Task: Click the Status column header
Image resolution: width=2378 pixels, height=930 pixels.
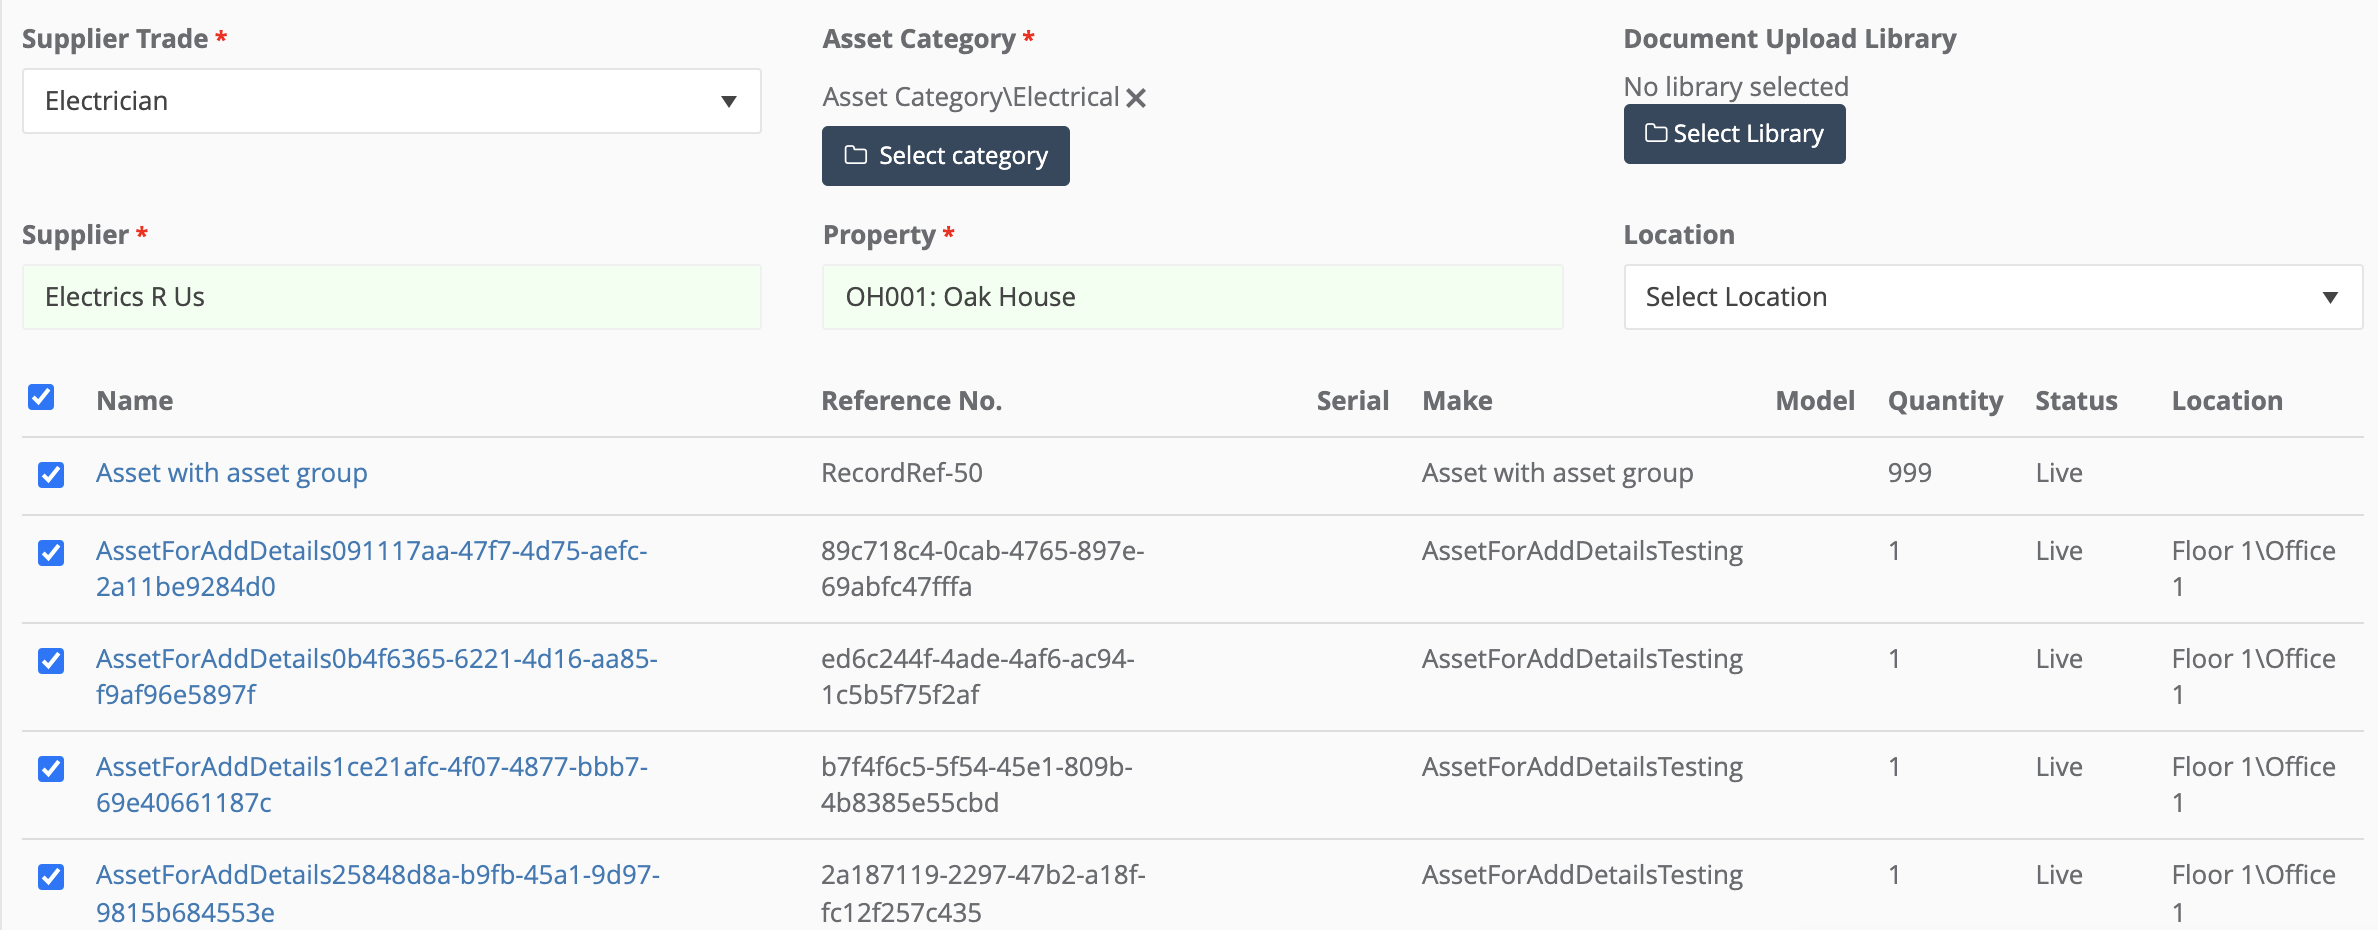Action: [x=2077, y=401]
